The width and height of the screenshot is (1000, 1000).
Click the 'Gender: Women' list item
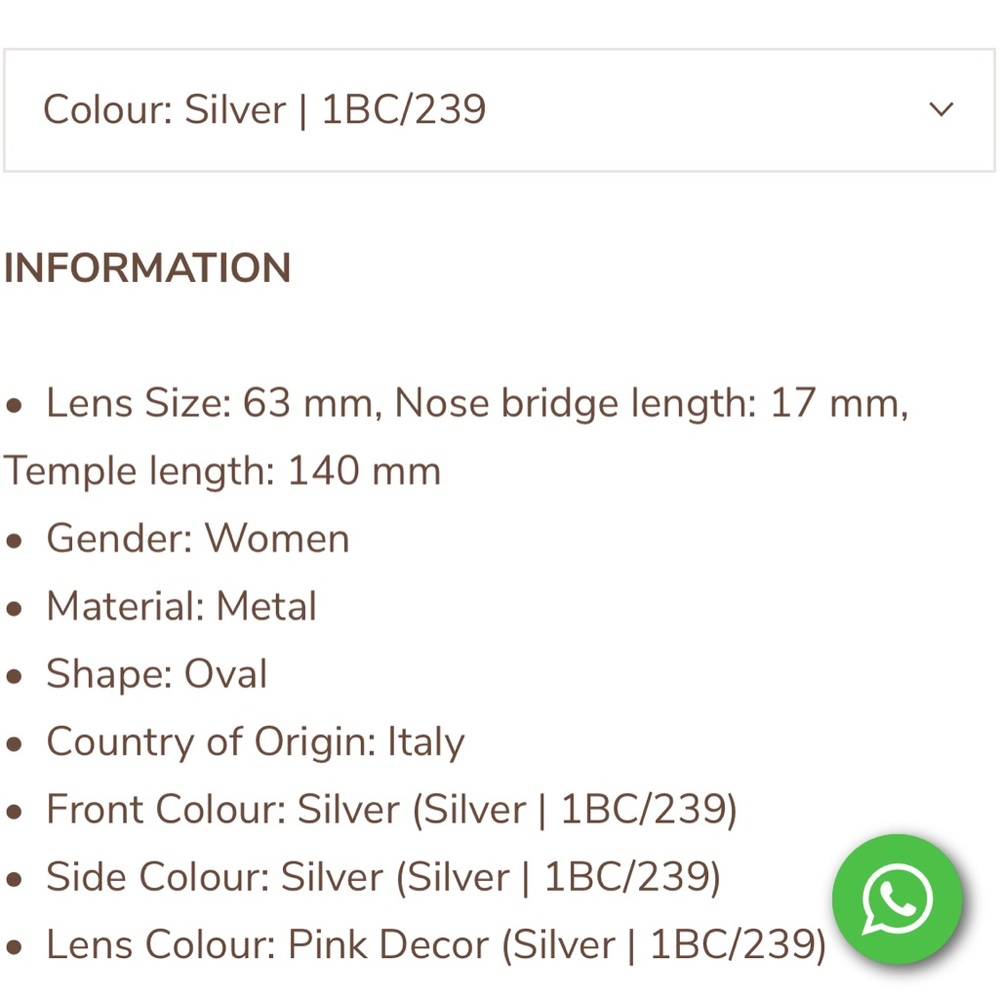click(x=198, y=539)
